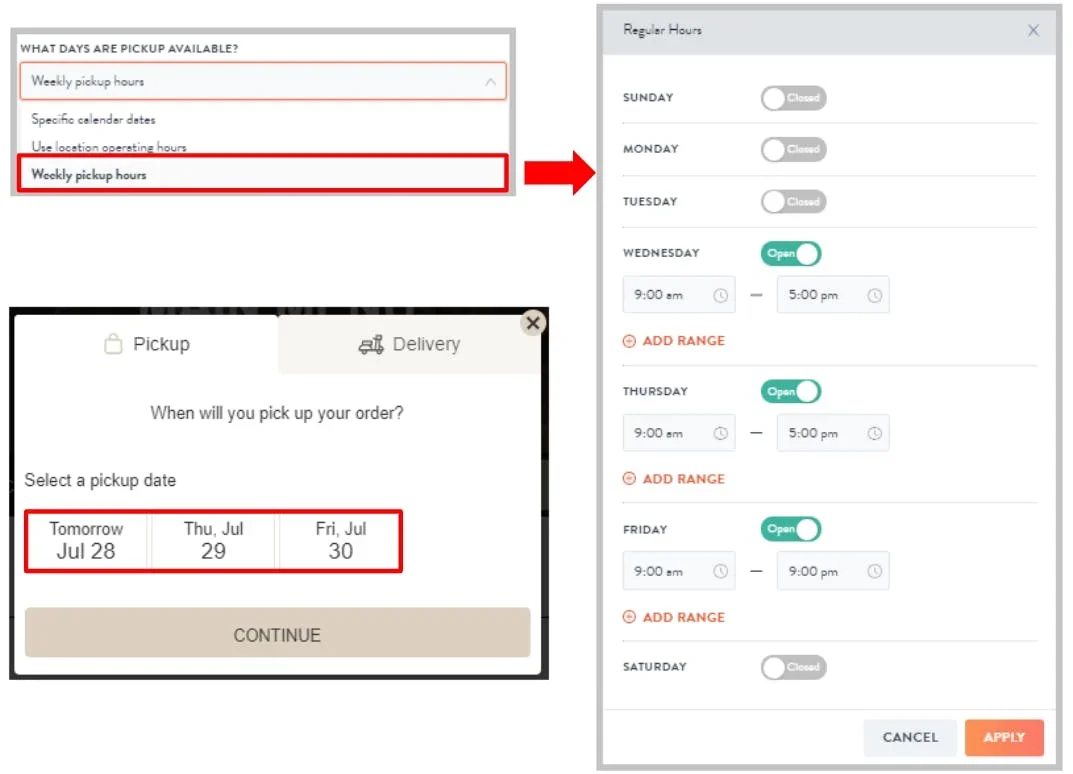Click the Apply button
1073x774 pixels.
(1004, 737)
